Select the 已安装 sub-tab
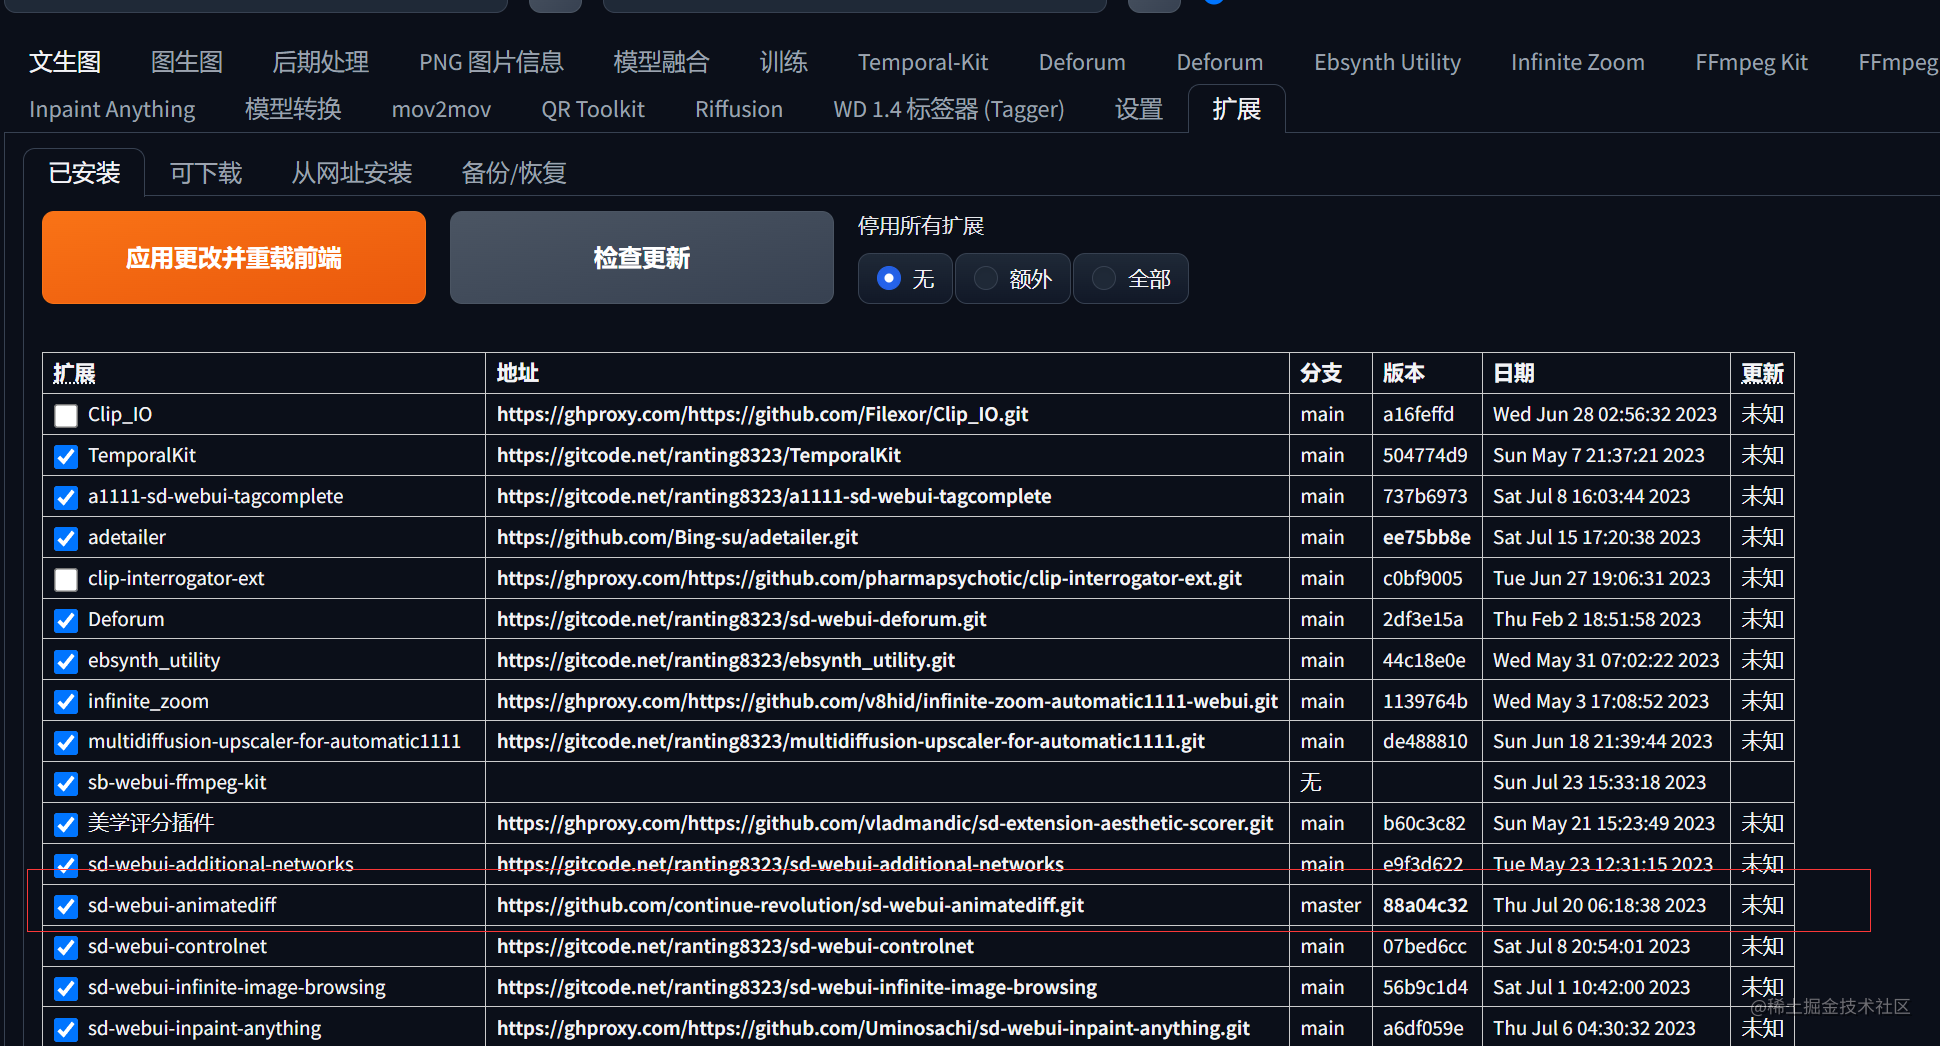 pos(84,173)
